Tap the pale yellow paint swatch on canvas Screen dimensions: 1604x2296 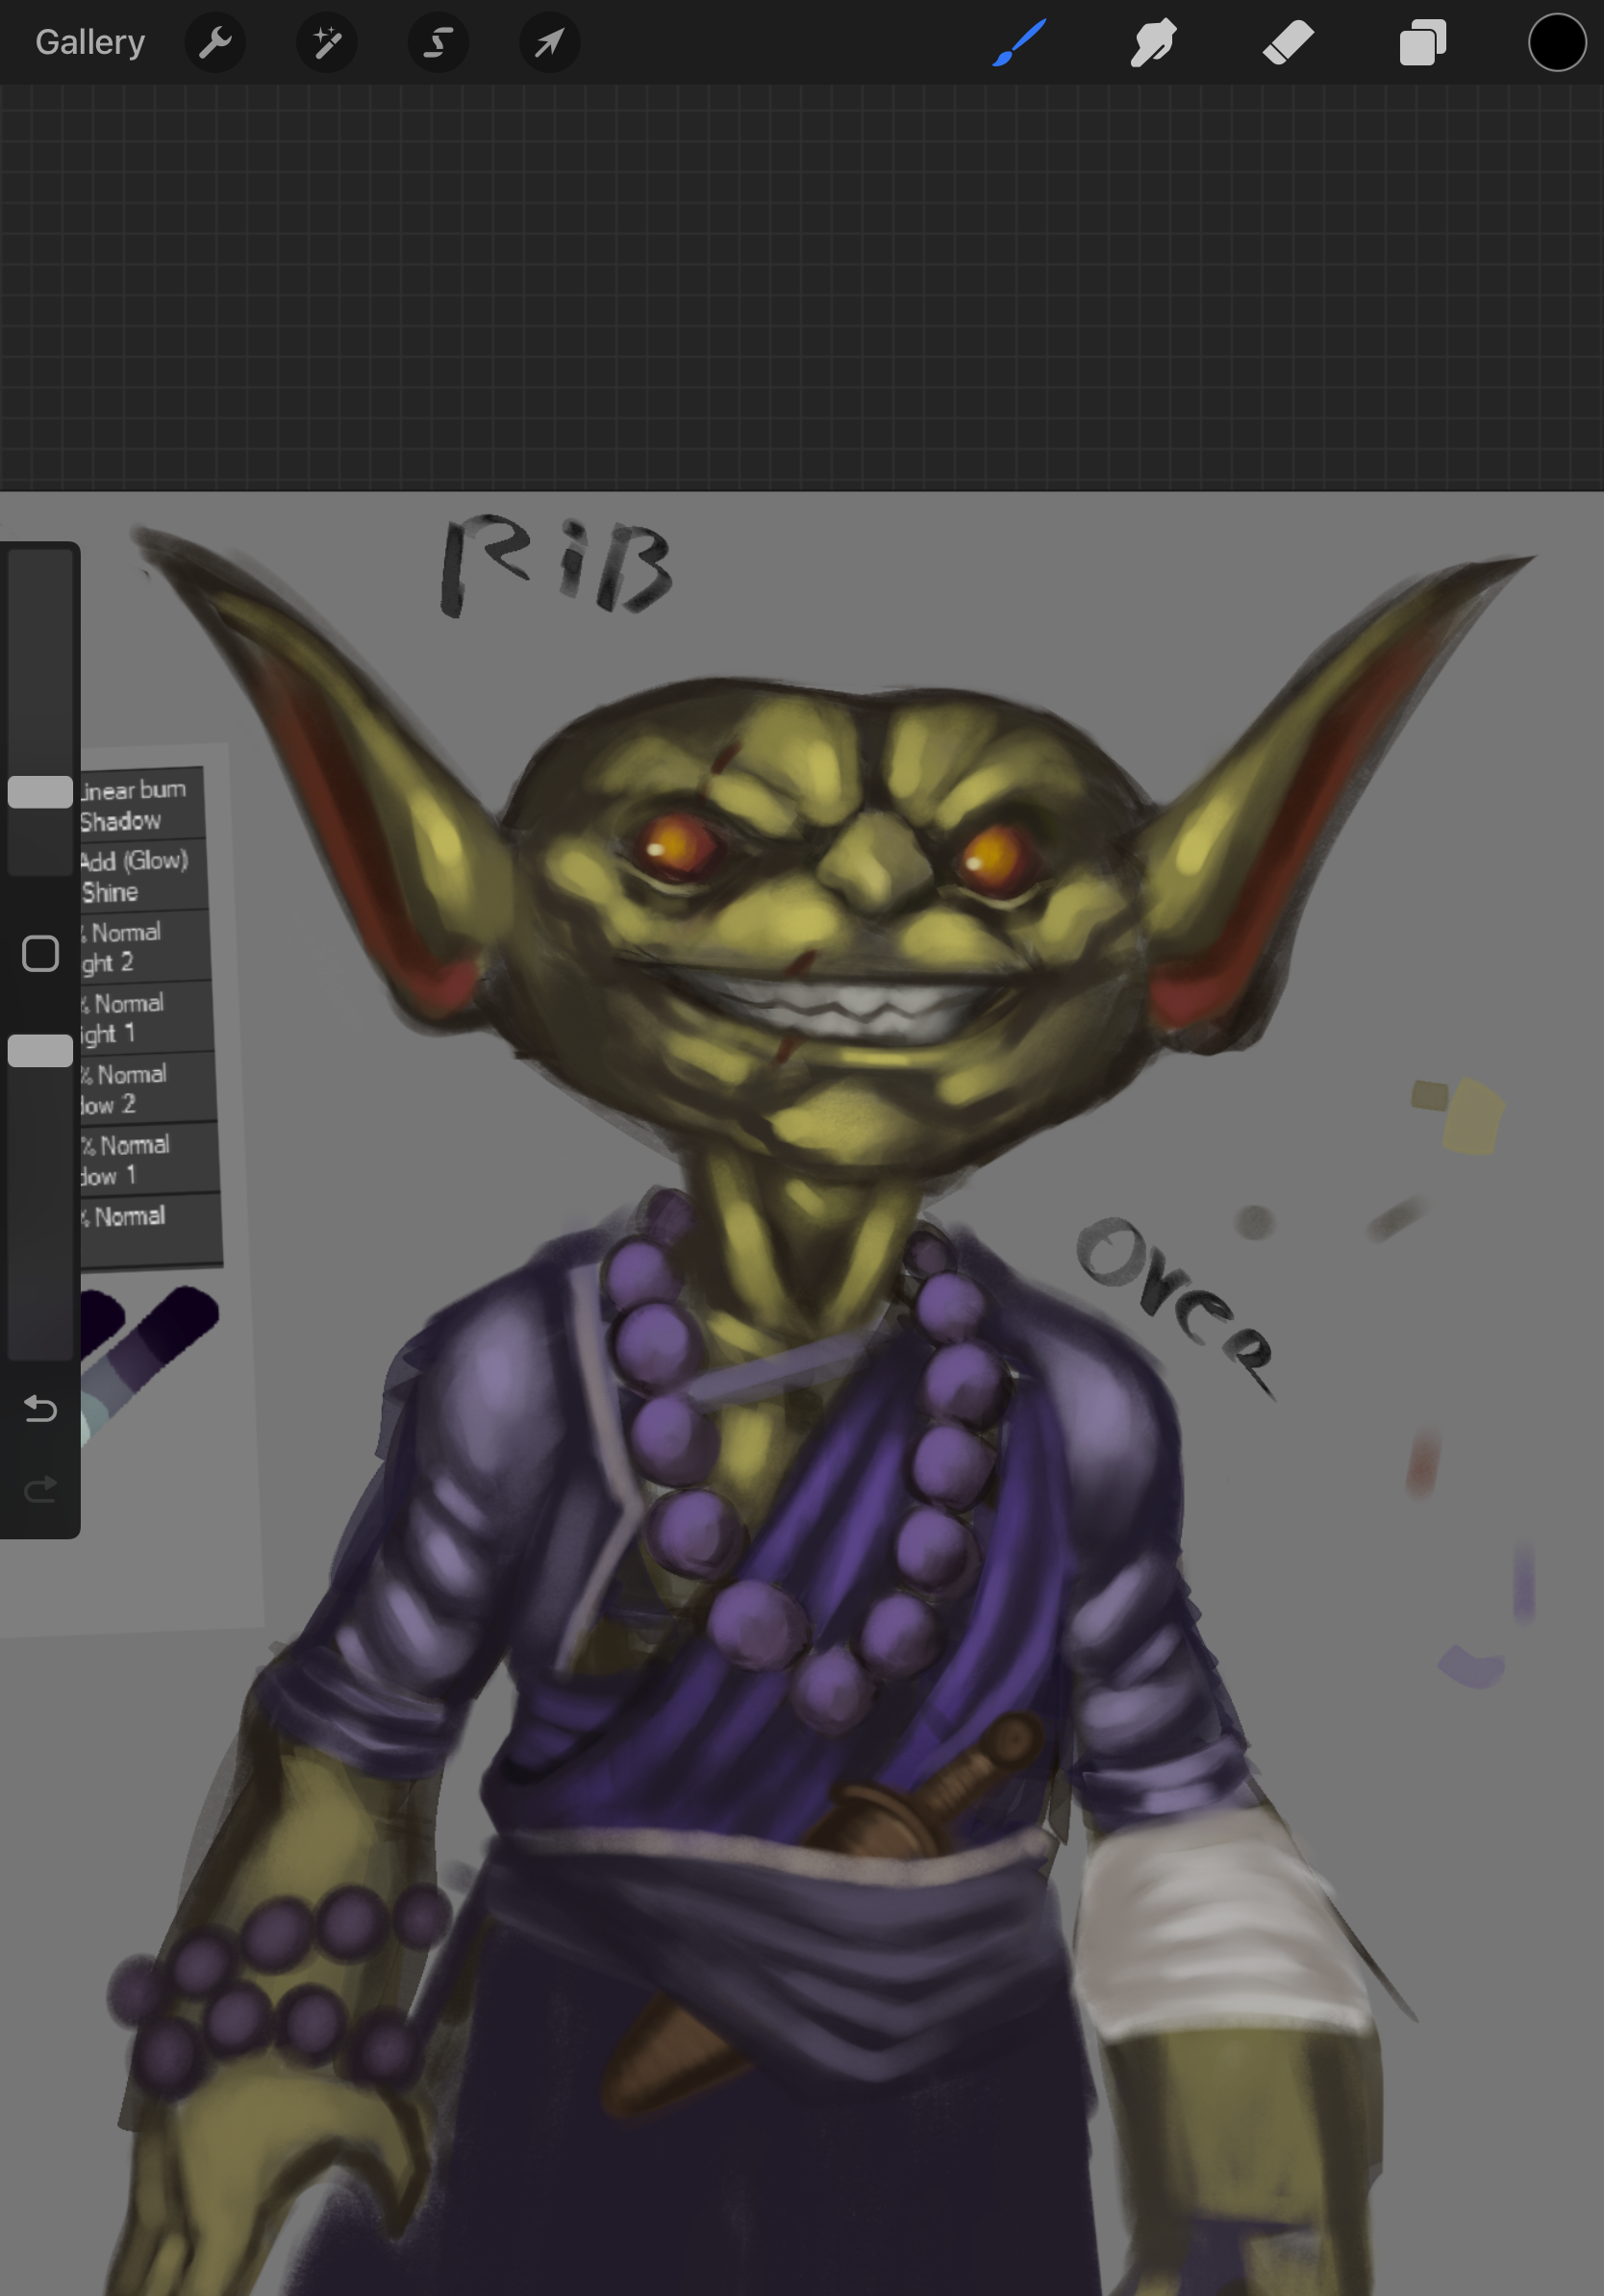[1472, 1118]
